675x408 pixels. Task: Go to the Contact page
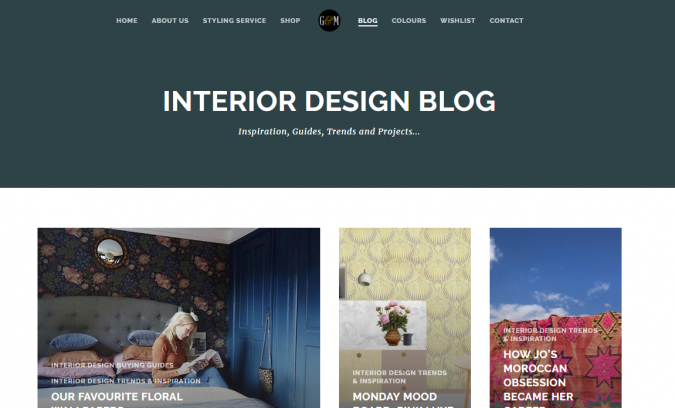(506, 21)
